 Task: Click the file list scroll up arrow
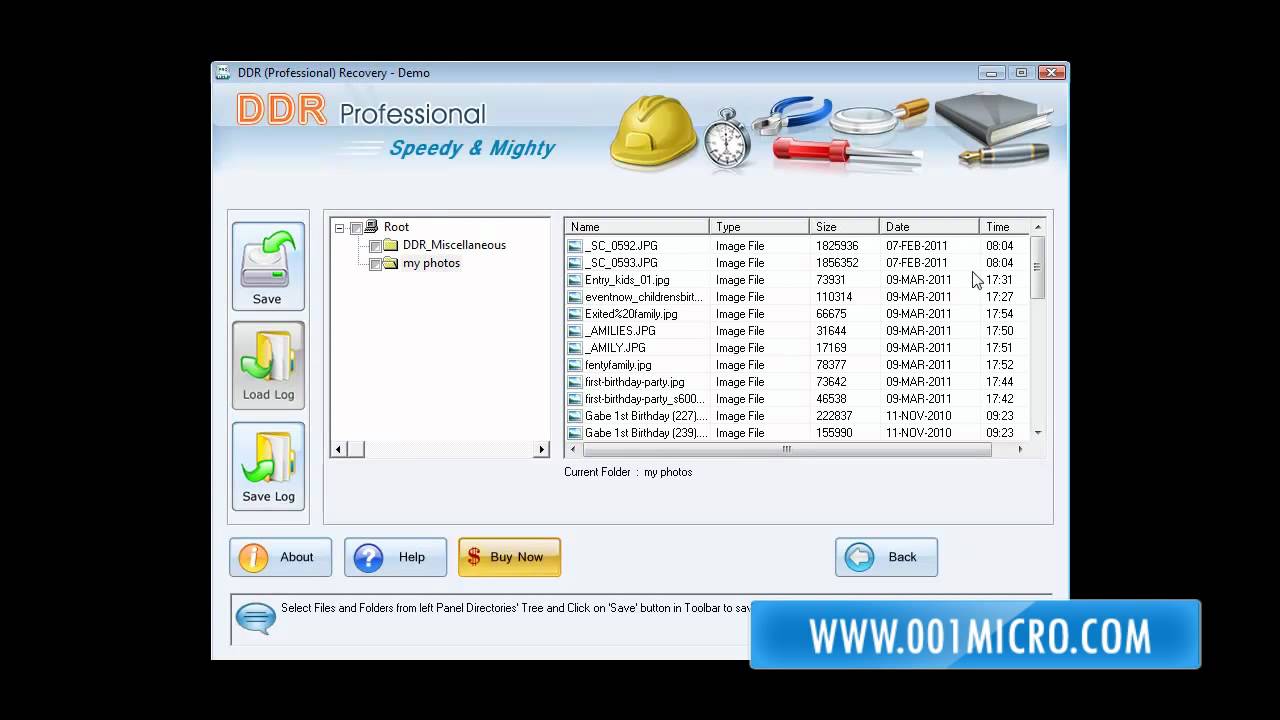tap(1037, 227)
